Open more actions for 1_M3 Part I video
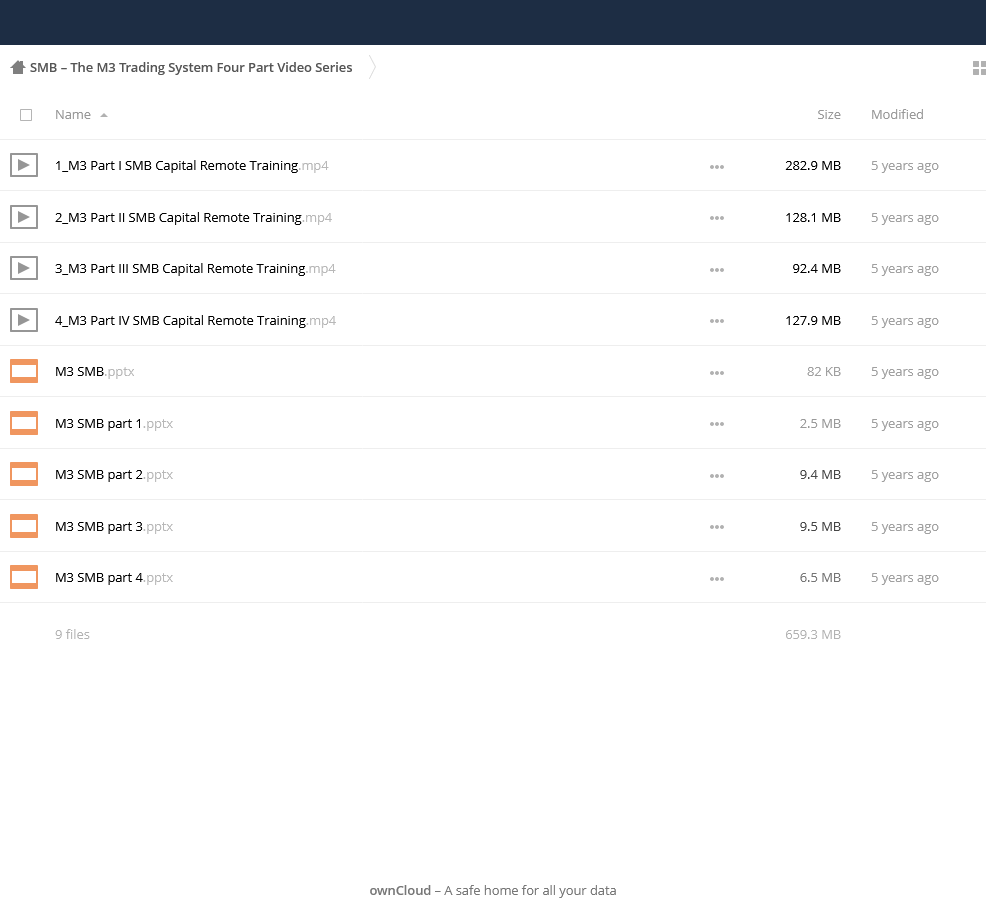Viewport: 986px width, 920px height. pos(717,167)
